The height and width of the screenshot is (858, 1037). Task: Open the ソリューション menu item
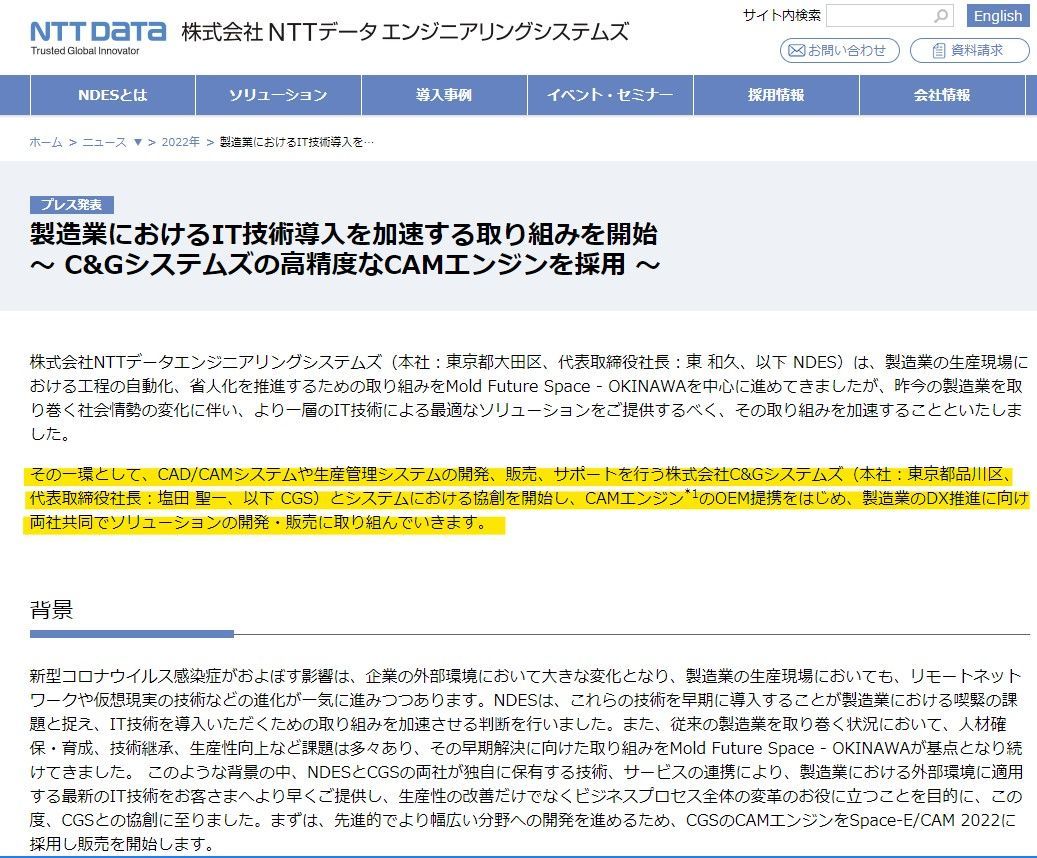(x=277, y=94)
